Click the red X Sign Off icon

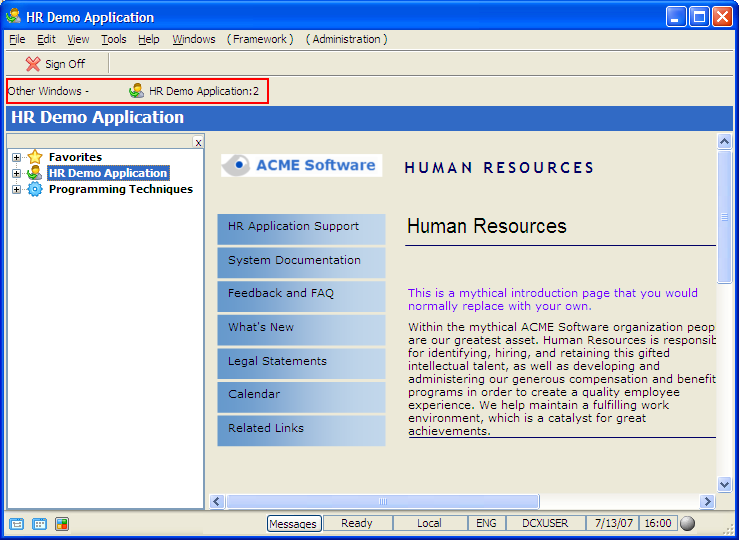(33, 64)
